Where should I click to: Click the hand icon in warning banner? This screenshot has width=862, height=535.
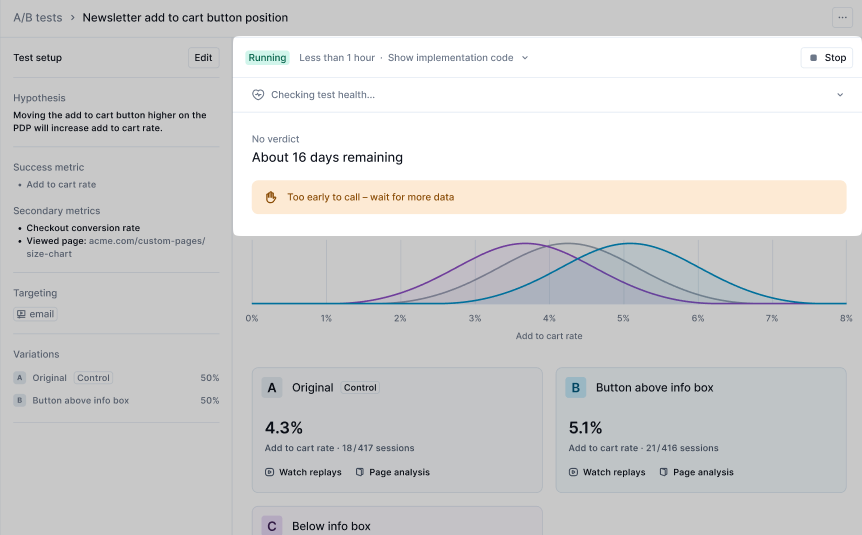click(x=270, y=197)
